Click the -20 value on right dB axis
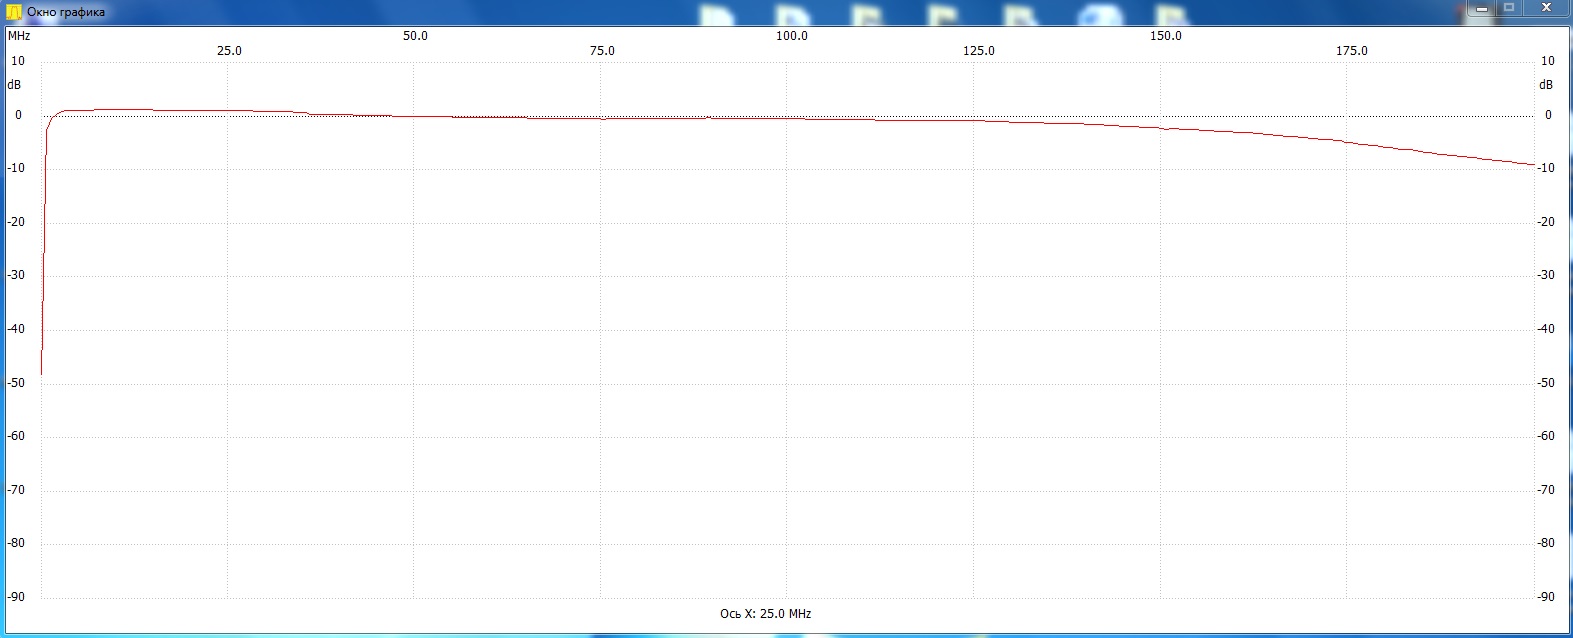 click(1546, 222)
